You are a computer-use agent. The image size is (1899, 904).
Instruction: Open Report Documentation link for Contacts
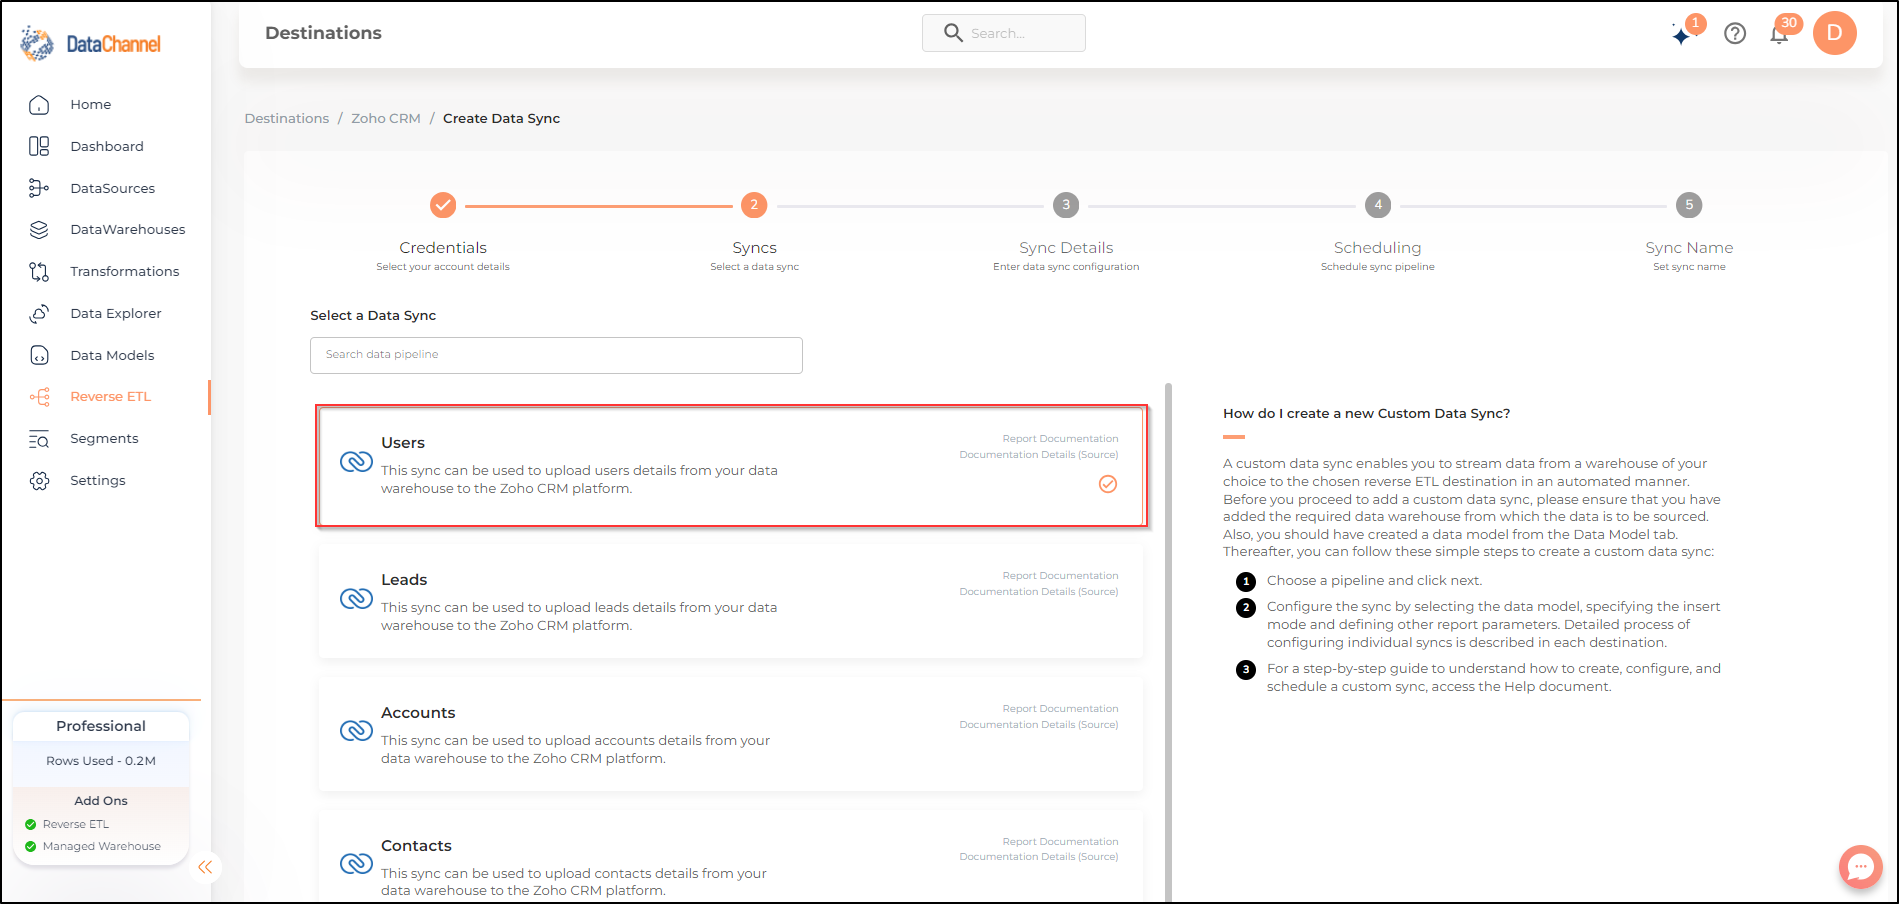tap(1060, 842)
